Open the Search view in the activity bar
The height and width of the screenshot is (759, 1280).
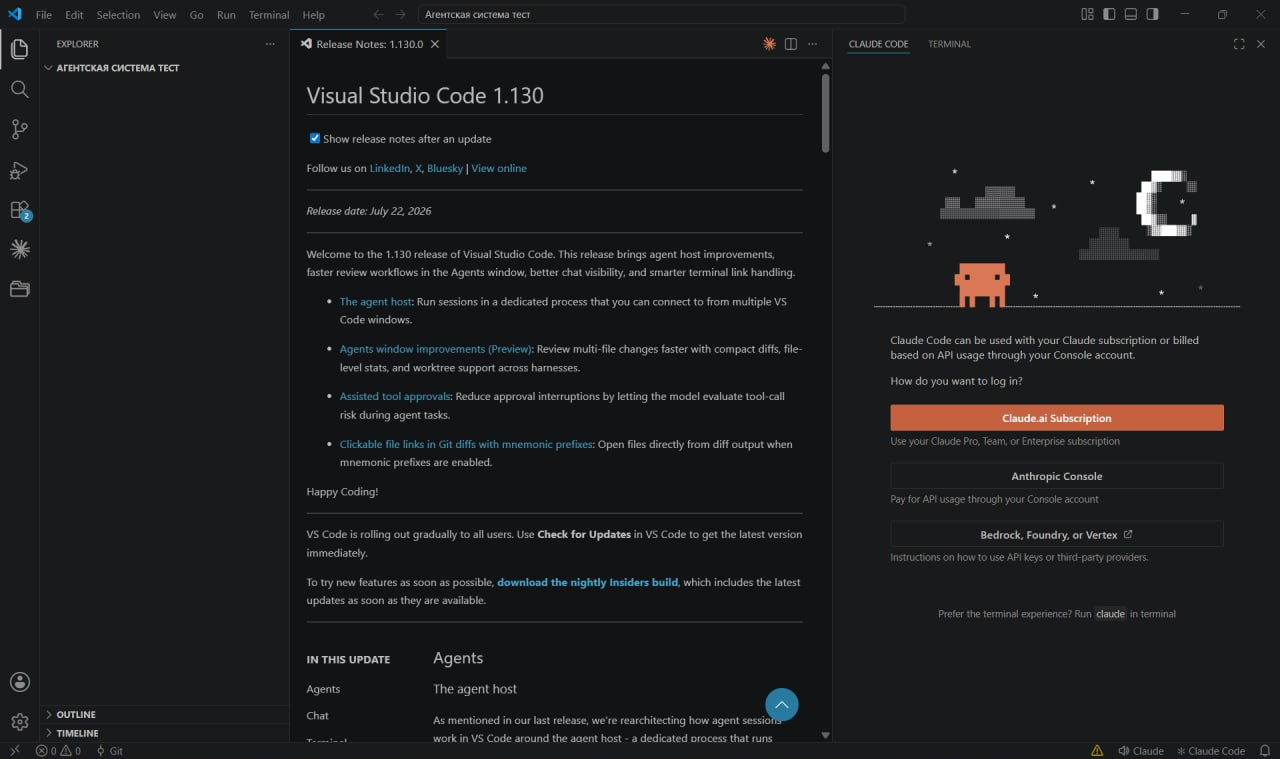pos(19,89)
